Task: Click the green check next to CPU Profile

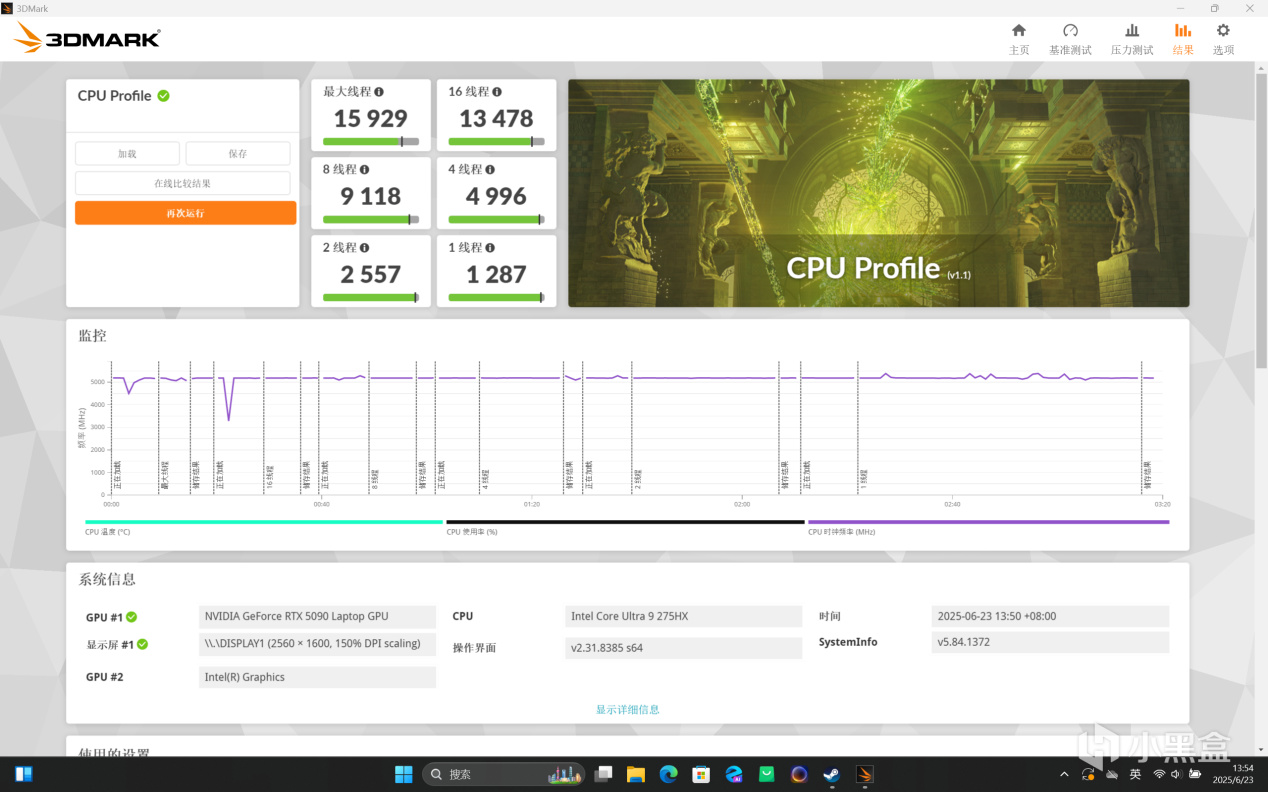Action: [163, 96]
